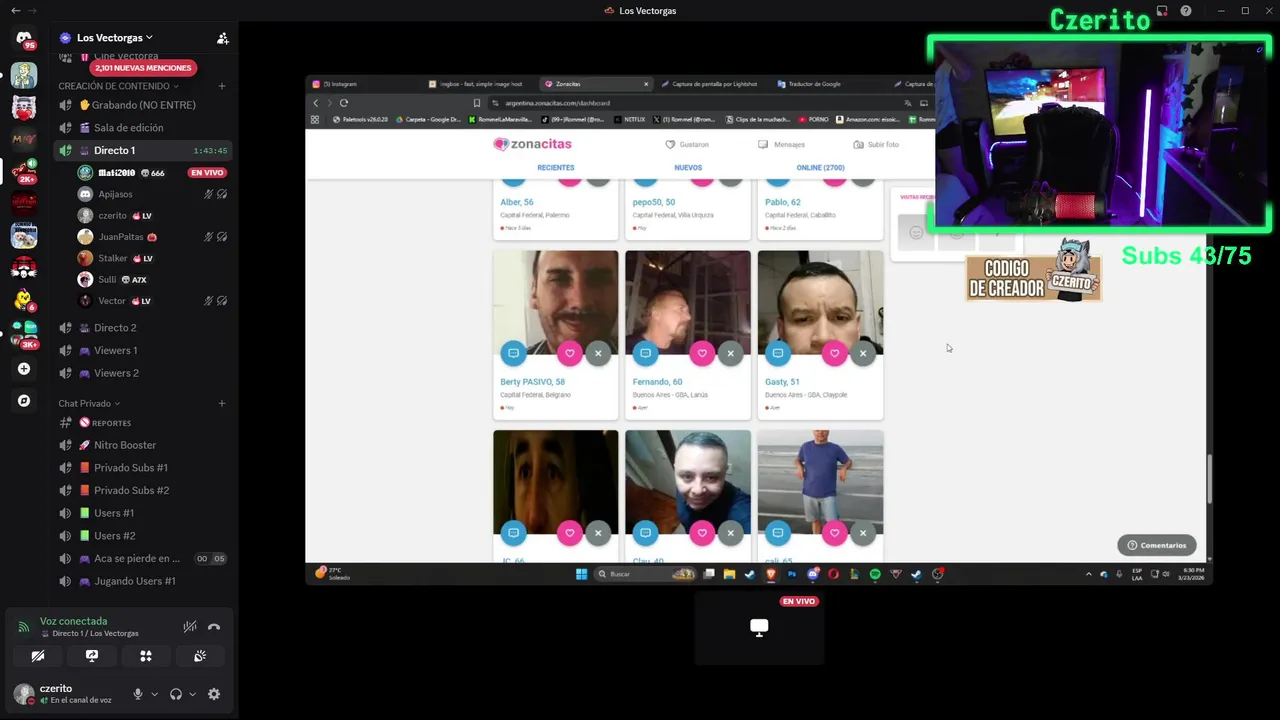1280x720 pixels.
Task: Click the Comentarios button in stream
Action: coord(1157,545)
